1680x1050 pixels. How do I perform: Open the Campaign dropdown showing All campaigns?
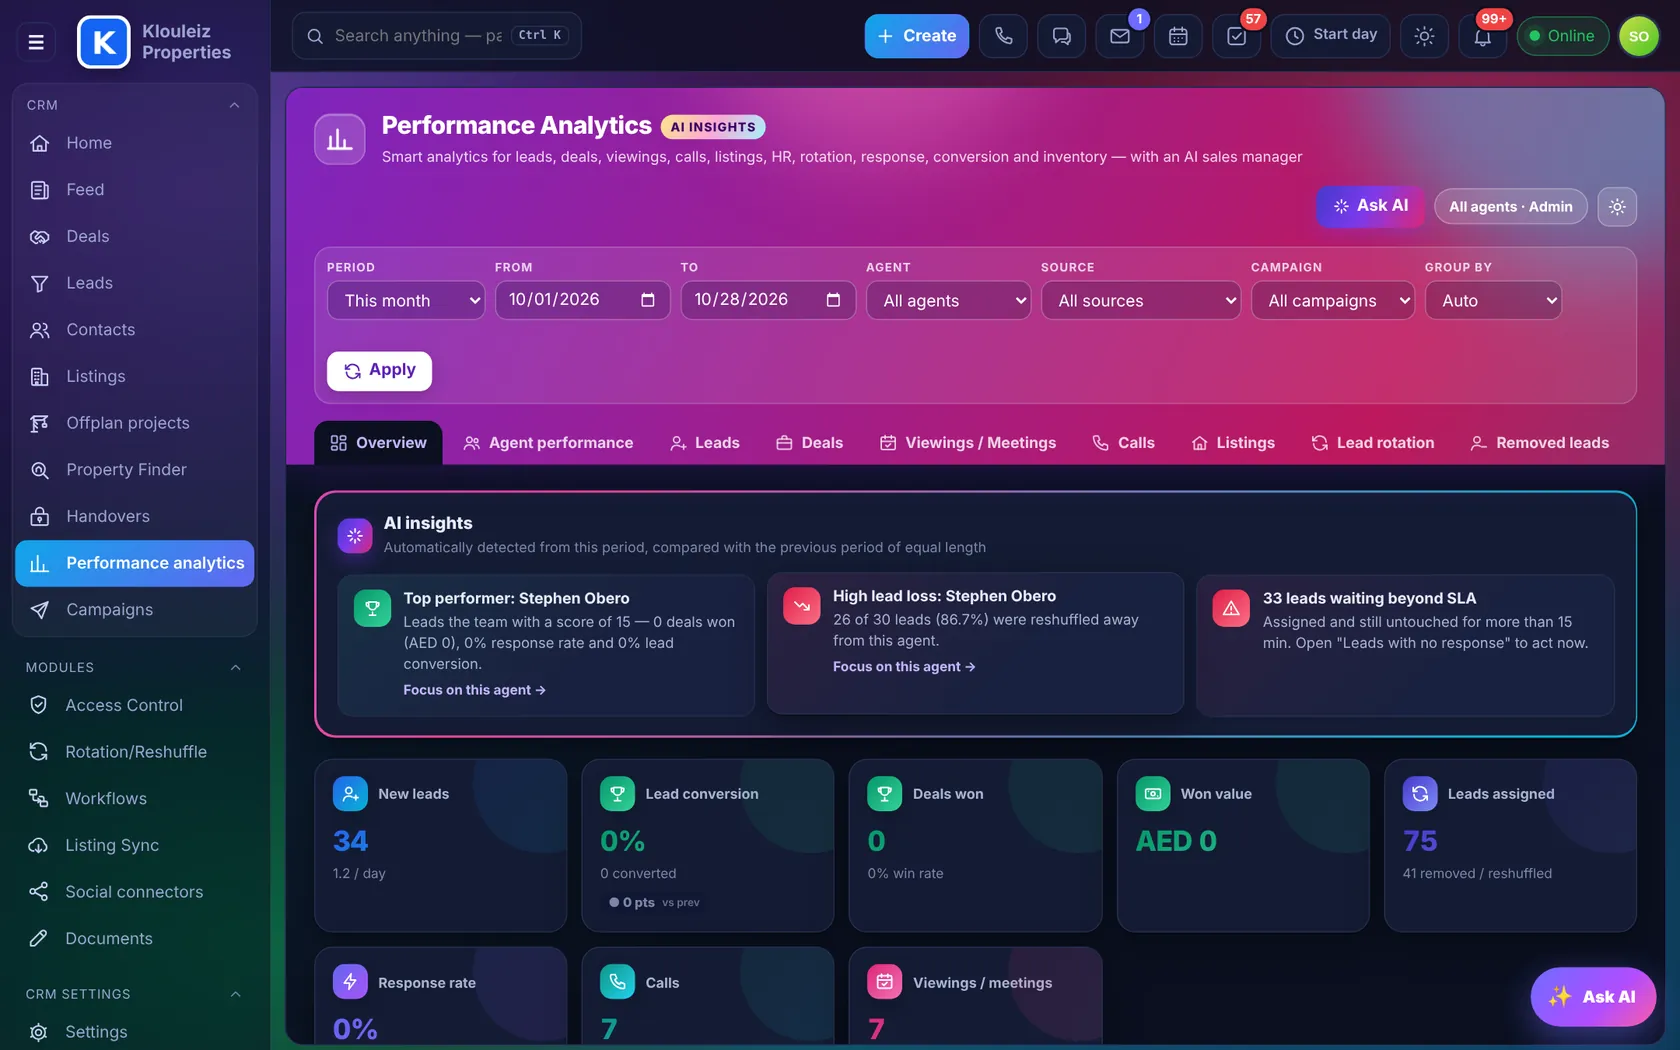coord(1333,300)
